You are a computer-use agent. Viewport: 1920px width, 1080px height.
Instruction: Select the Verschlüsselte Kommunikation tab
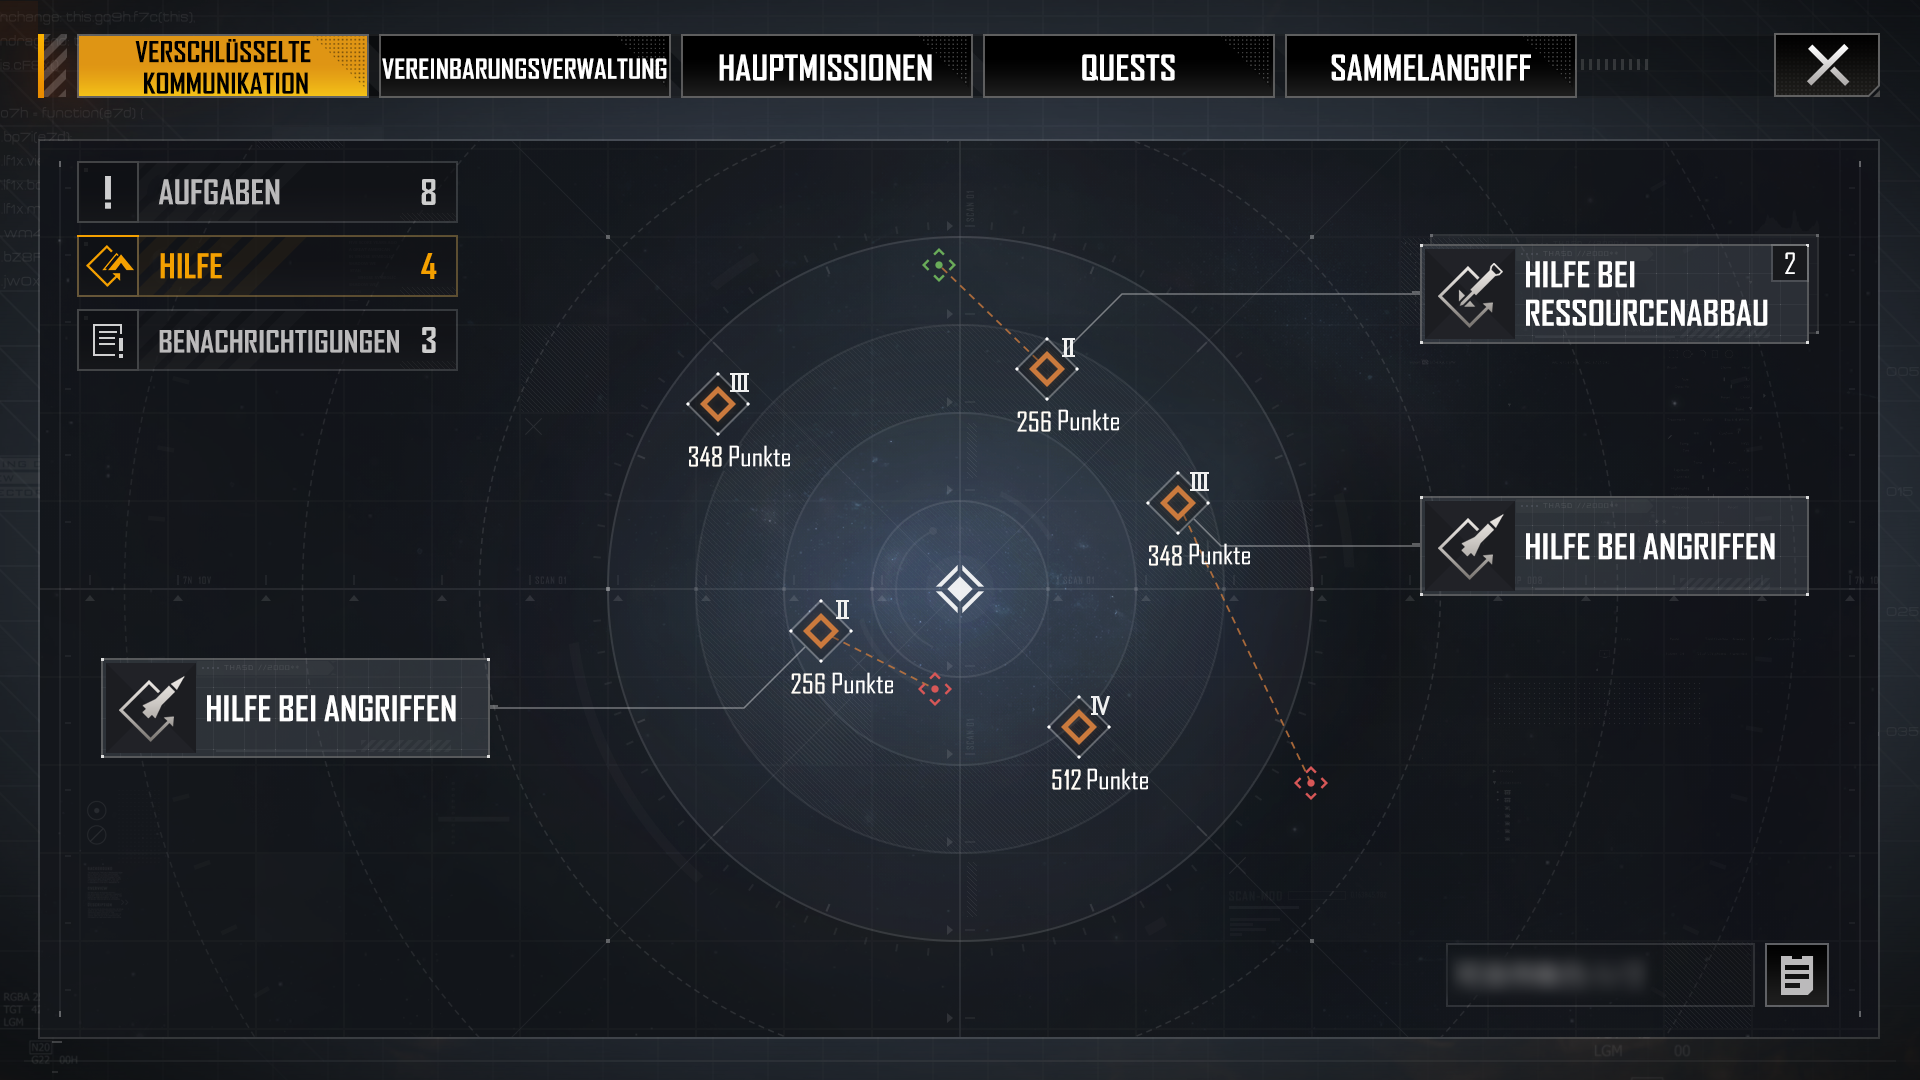[223, 67]
